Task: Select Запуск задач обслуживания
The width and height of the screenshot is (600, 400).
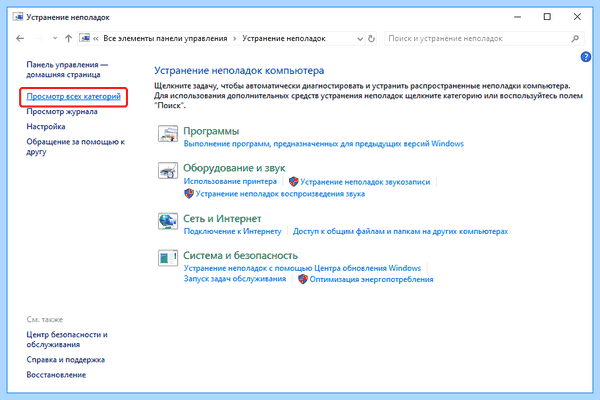Action: click(235, 279)
